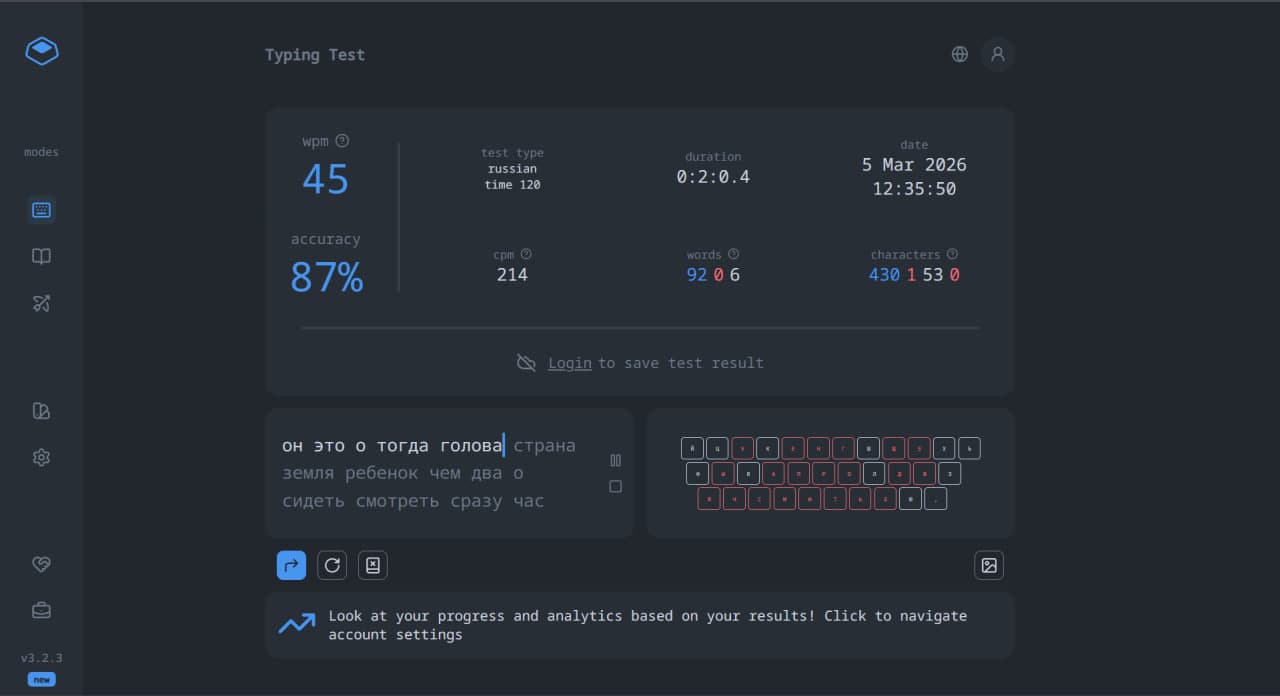This screenshot has height=696, width=1280.
Task: Click the heart handshake support icon
Action: 41,564
